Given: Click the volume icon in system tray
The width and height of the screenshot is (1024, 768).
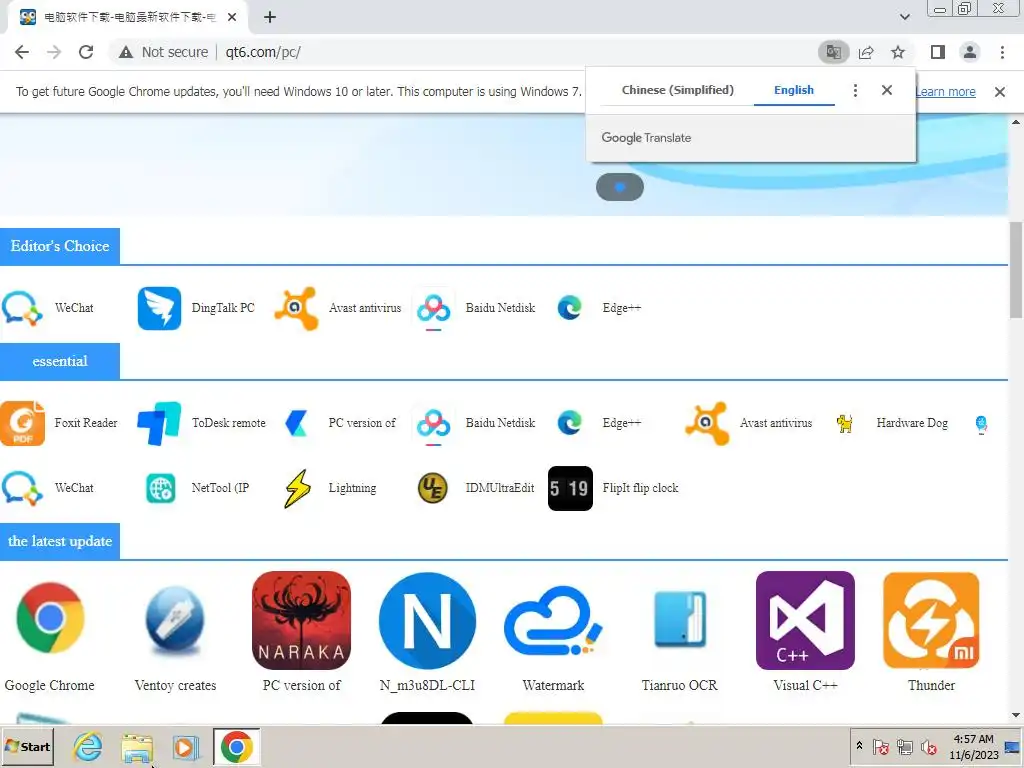Looking at the screenshot, I should click(x=928, y=747).
